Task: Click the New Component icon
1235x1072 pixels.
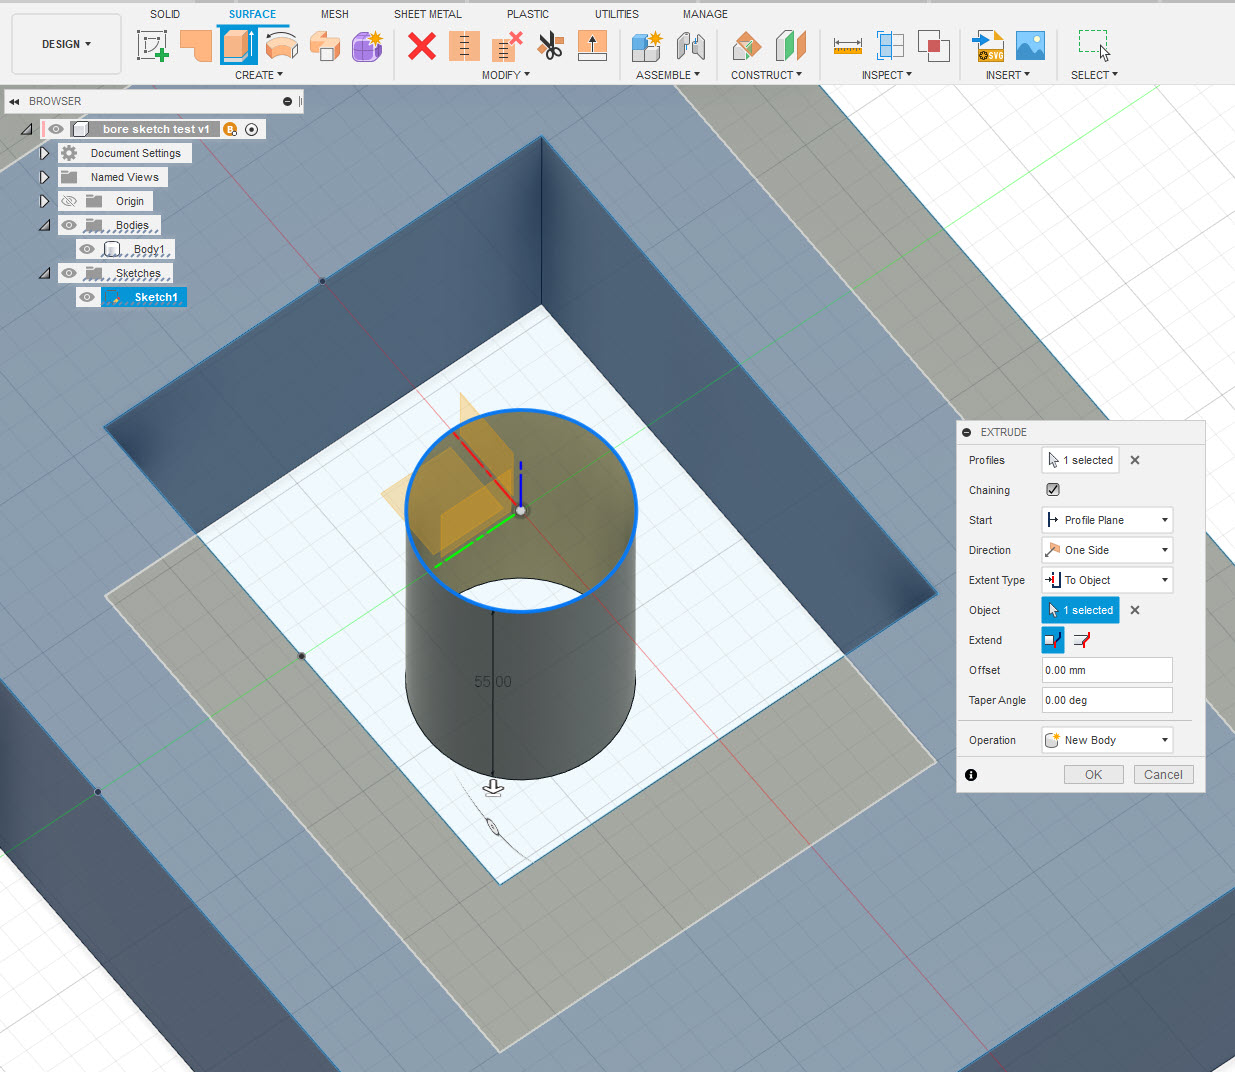Action: [647, 46]
